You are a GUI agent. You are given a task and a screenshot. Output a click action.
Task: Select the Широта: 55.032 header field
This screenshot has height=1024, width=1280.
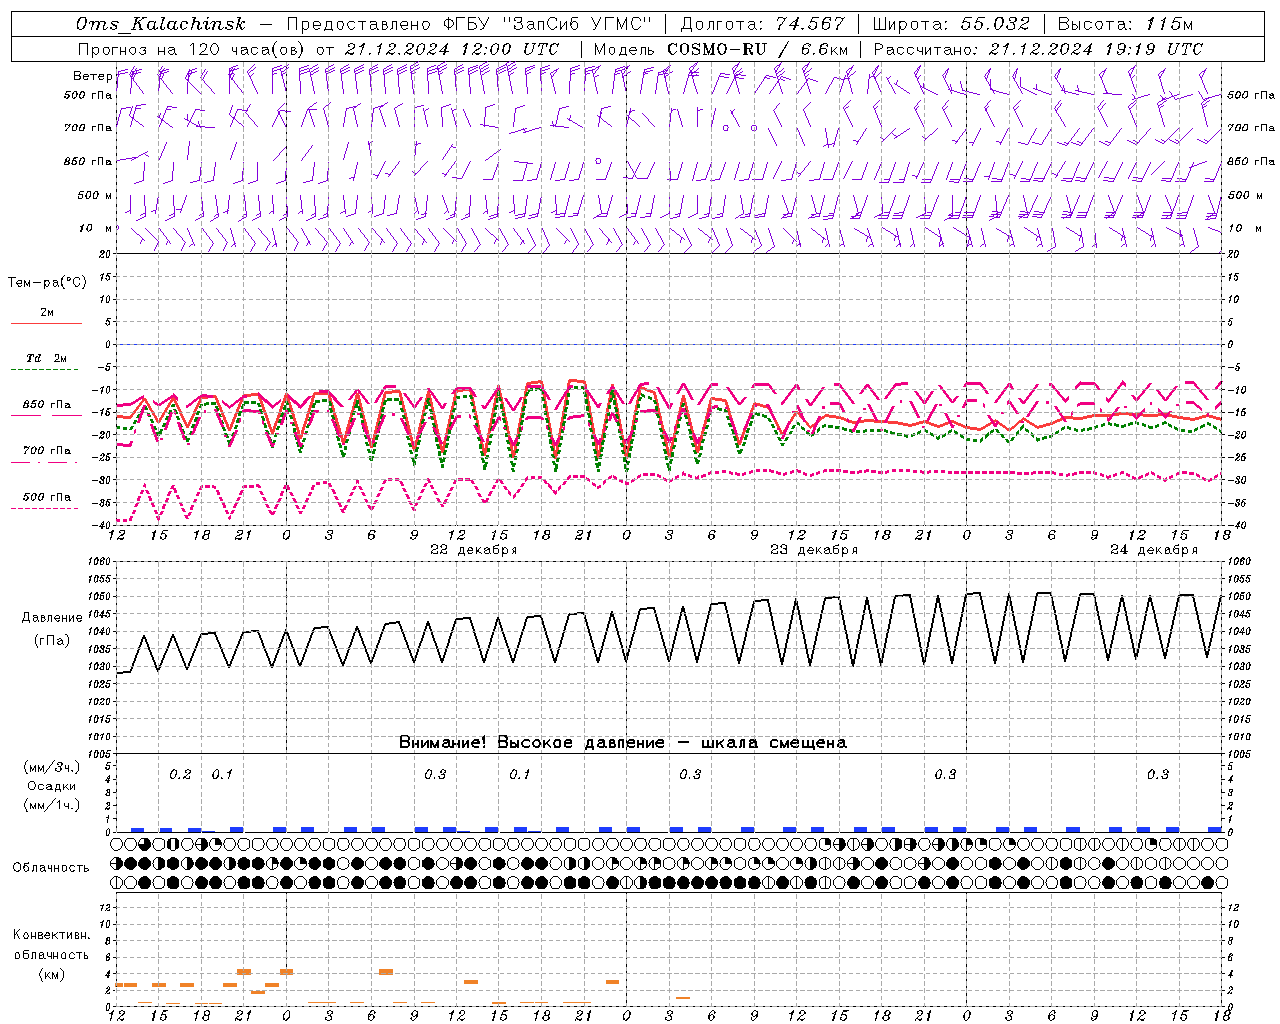(953, 24)
